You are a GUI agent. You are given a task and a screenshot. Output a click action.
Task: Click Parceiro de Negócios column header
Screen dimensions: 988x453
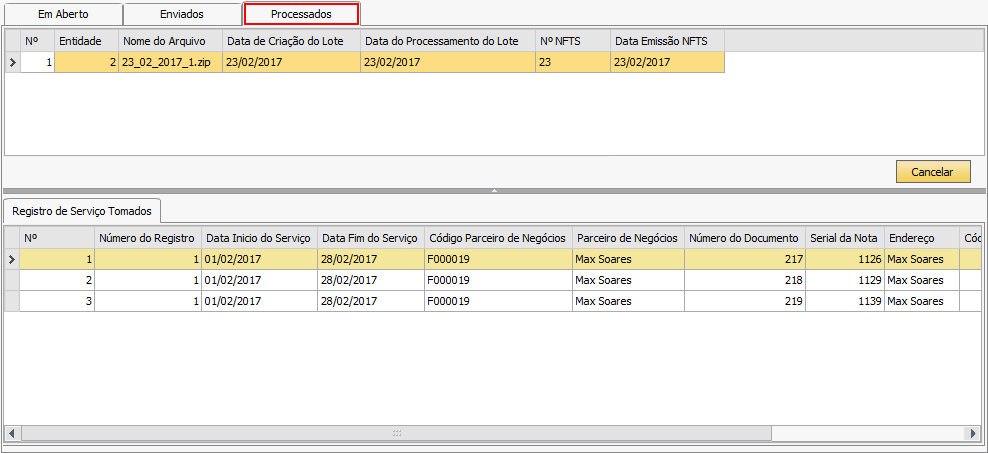628,238
